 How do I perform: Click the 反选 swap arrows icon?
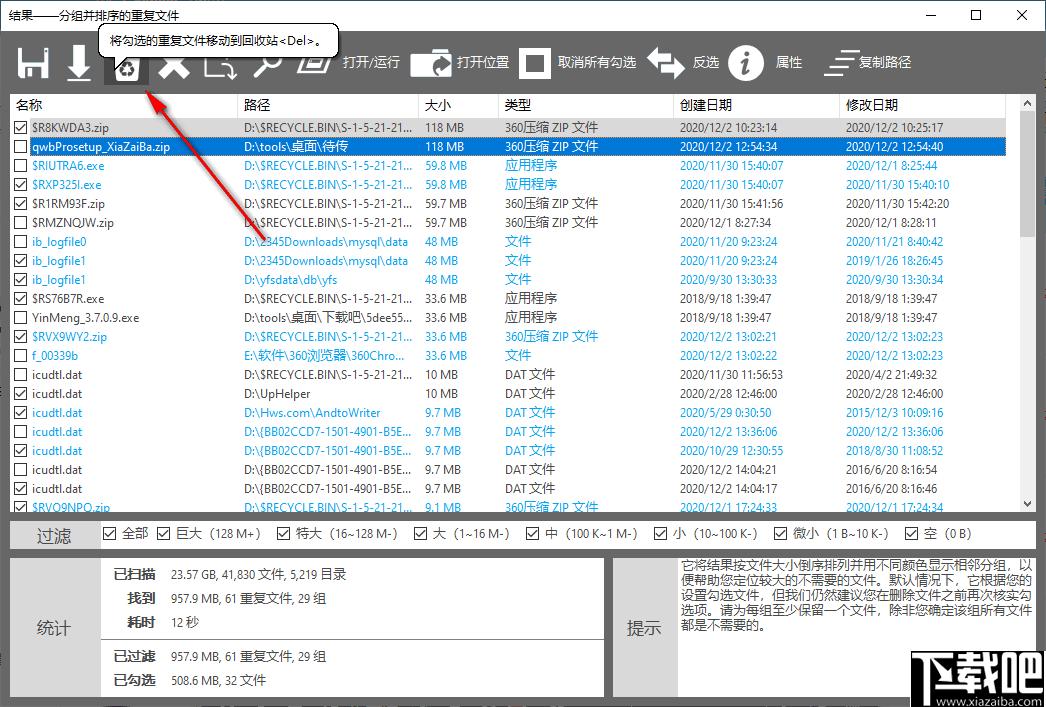click(x=666, y=63)
